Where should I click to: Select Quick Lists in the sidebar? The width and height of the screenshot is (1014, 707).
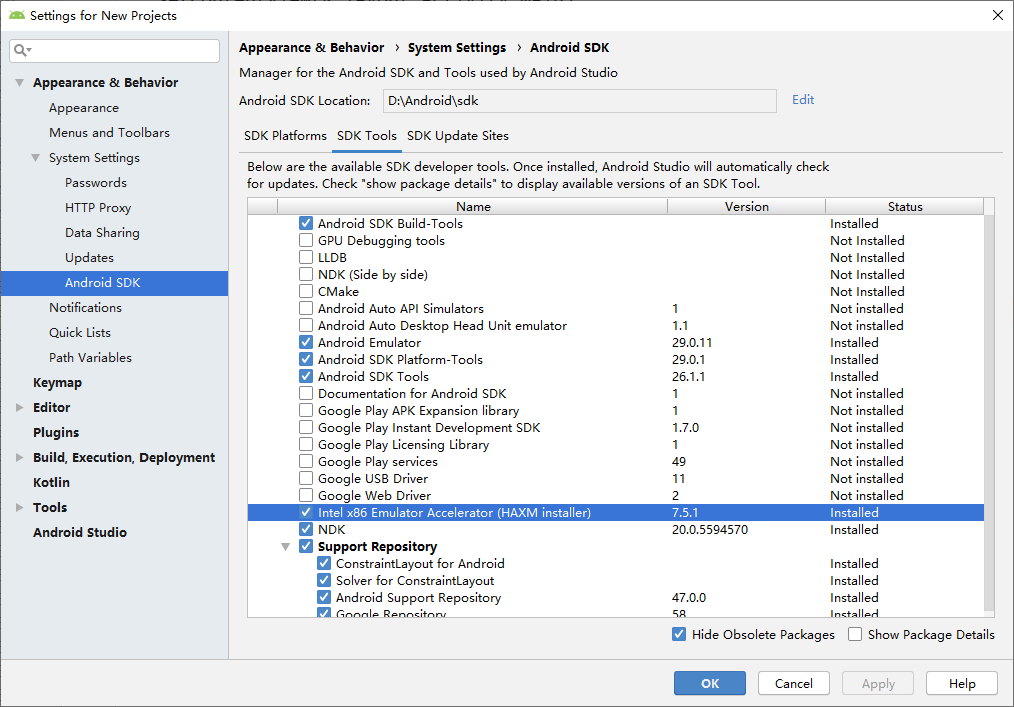(80, 332)
